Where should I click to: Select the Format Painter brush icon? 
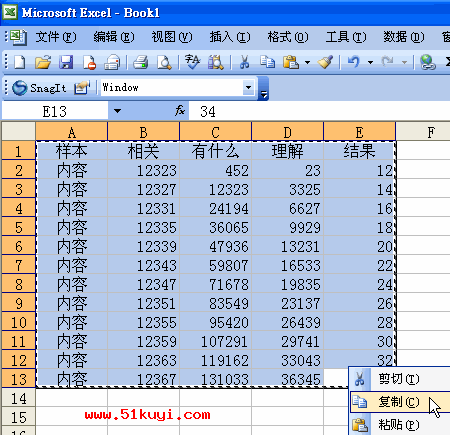pos(325,62)
